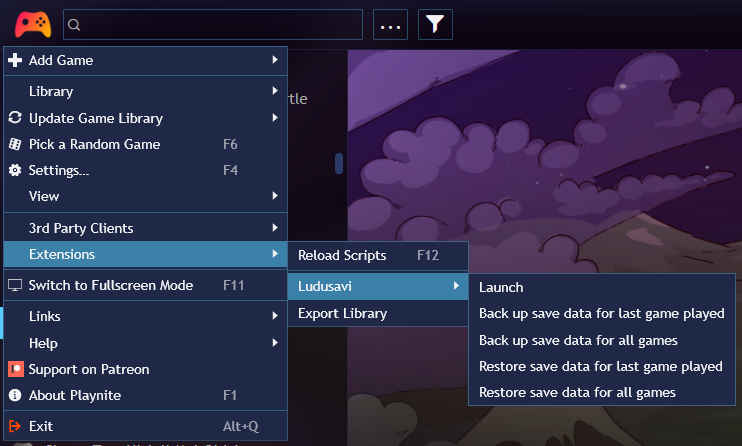
Task: Exit Playnite from the menu
Action: click(145, 426)
